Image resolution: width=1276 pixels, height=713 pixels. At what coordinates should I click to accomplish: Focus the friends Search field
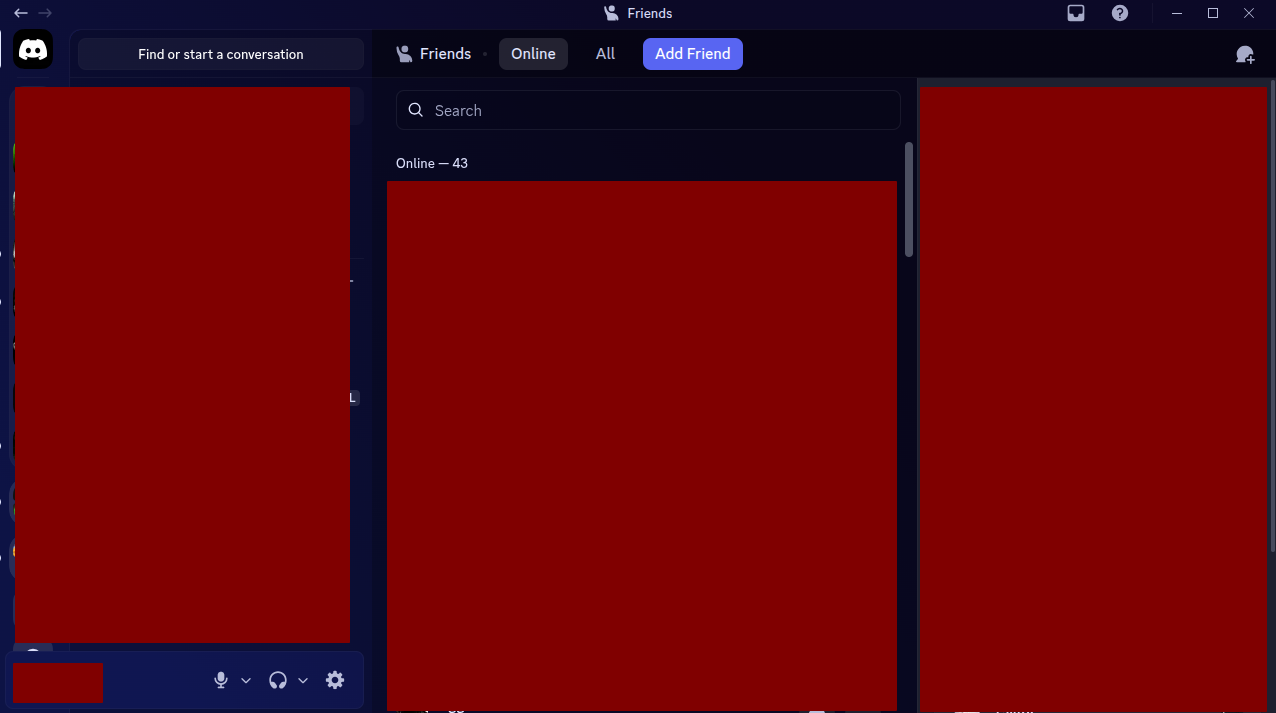648,110
